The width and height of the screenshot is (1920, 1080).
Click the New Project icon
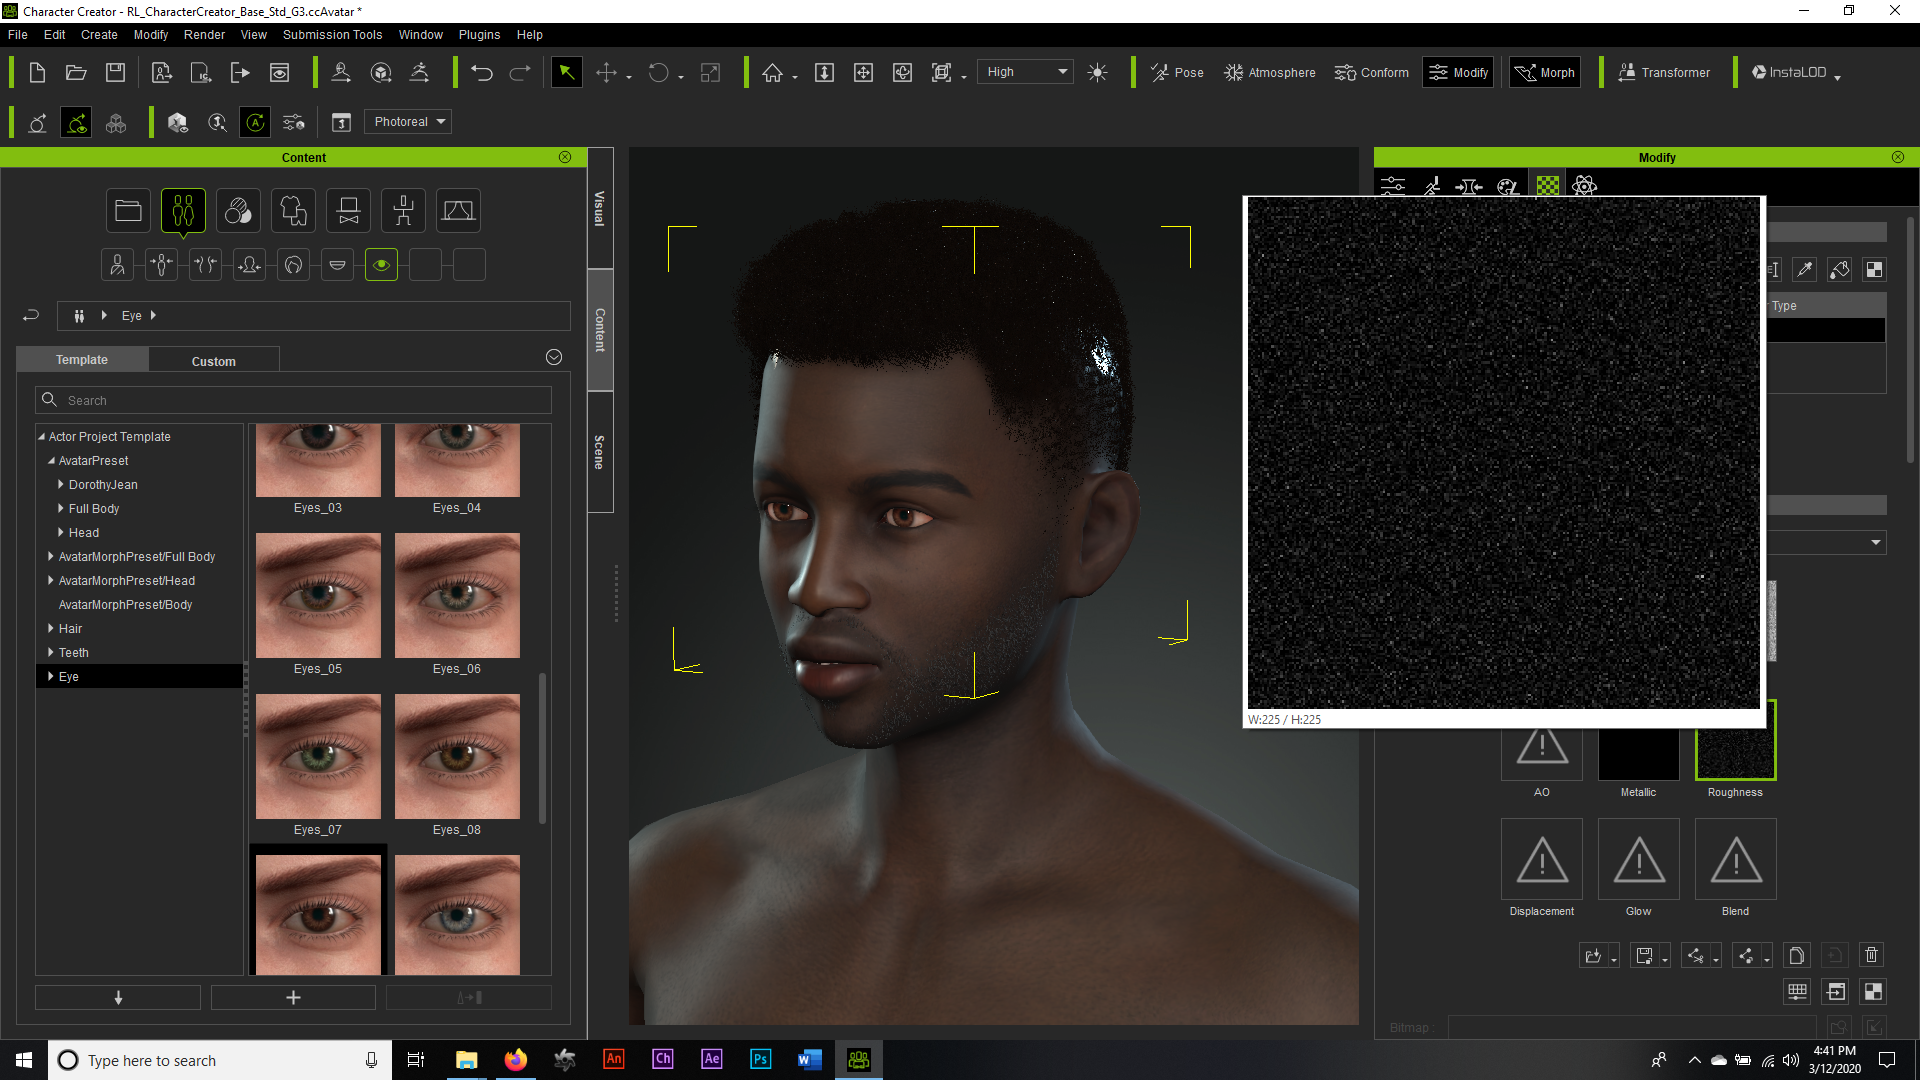[x=37, y=73]
